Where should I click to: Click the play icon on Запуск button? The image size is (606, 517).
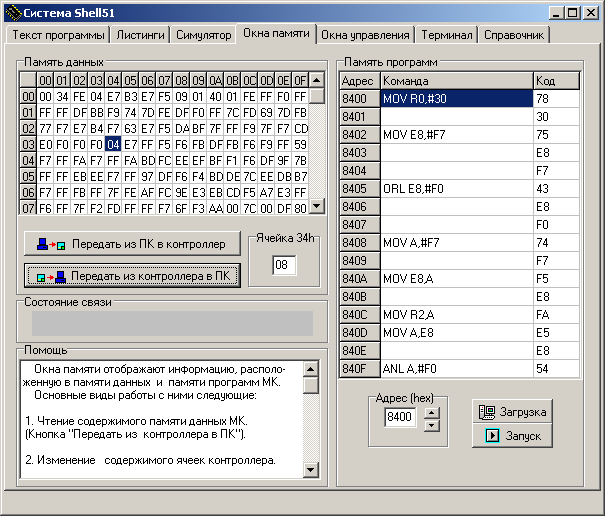click(492, 436)
